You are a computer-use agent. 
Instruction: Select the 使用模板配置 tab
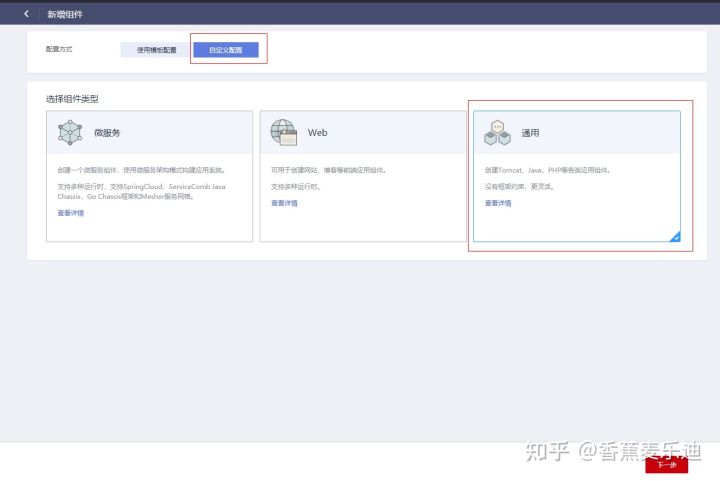point(156,50)
